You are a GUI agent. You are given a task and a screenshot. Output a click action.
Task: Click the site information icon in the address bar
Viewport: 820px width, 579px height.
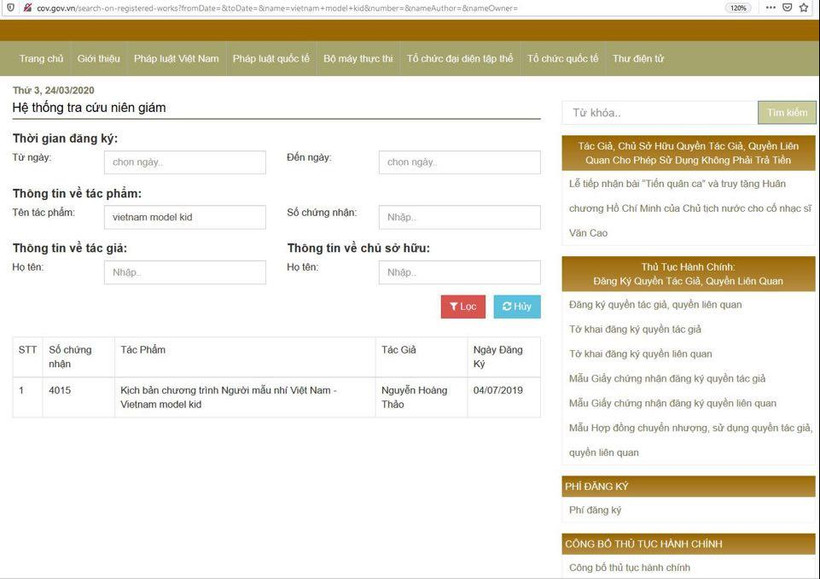tap(10, 8)
